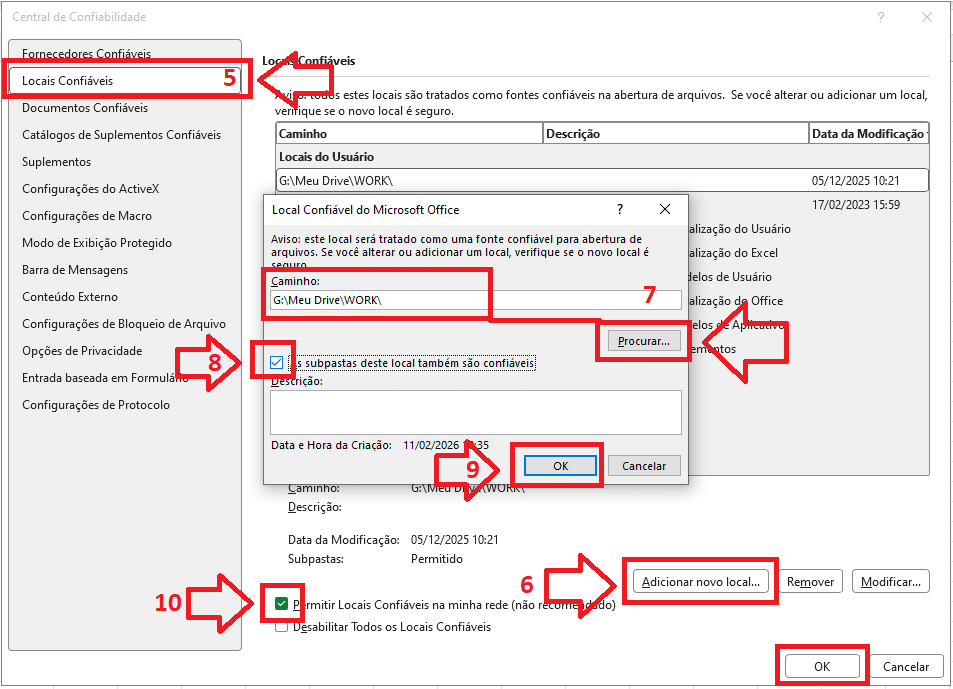
Task: Open Opções de Privacidade
Action: pos(75,350)
